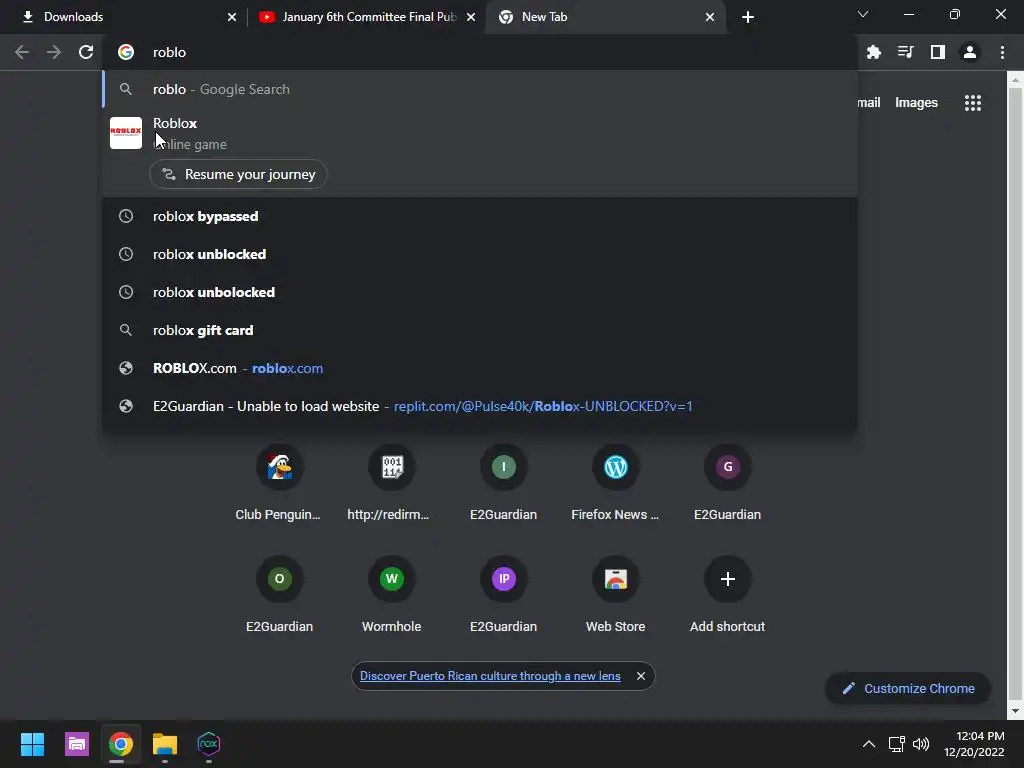Dismiss the Puerto Rican culture promo
Image resolution: width=1024 pixels, height=768 pixels.
coord(641,676)
